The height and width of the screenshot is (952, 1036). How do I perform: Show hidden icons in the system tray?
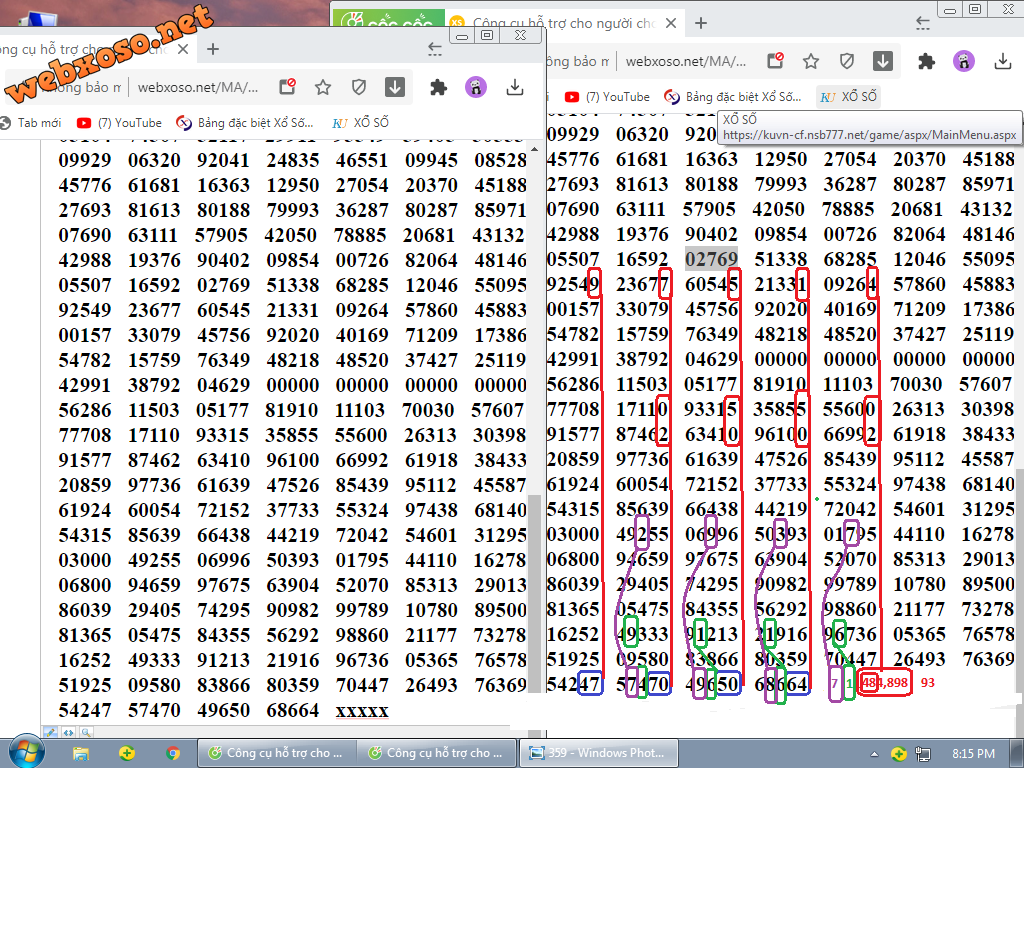875,754
